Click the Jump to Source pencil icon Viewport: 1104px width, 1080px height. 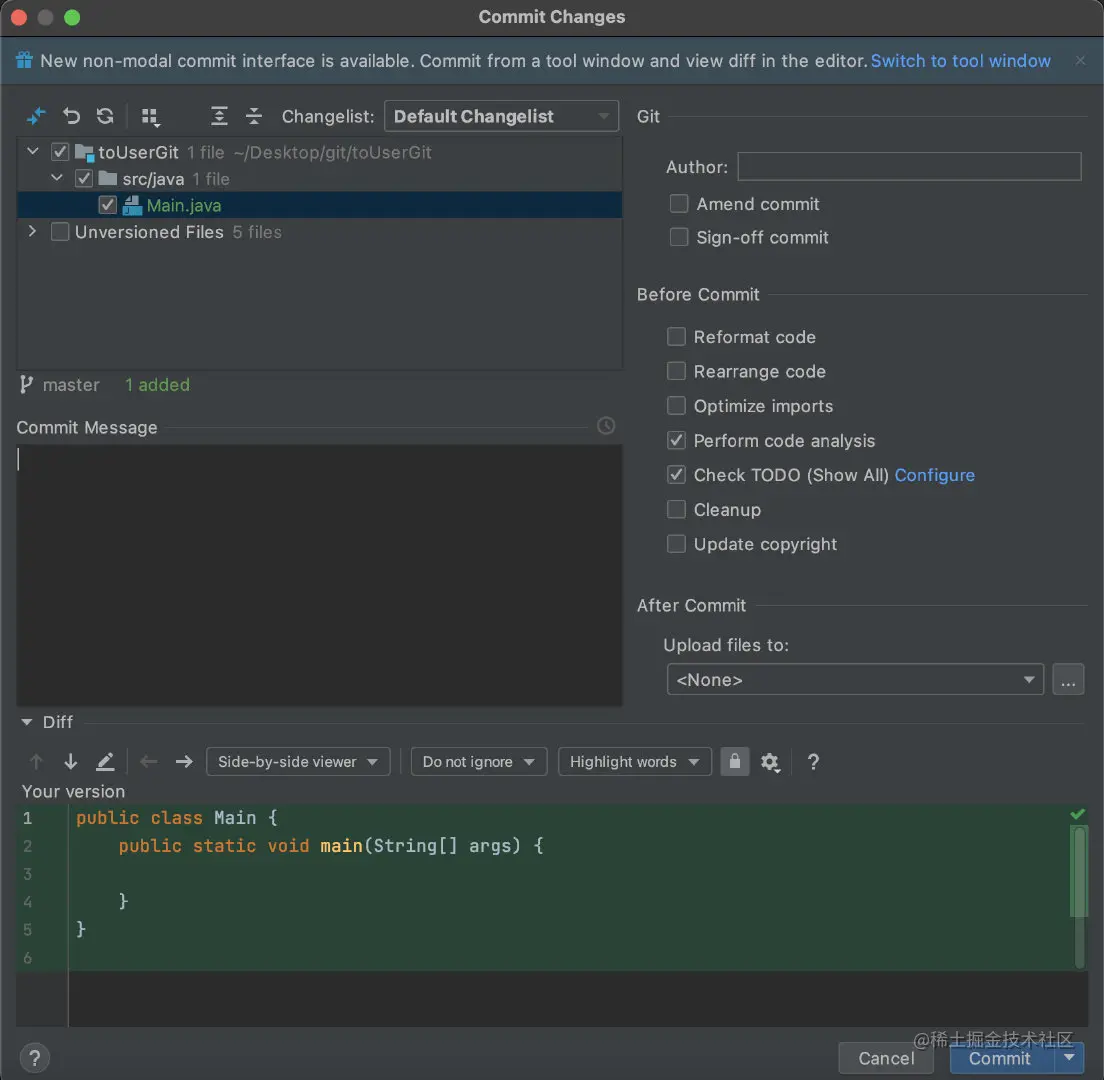point(105,762)
